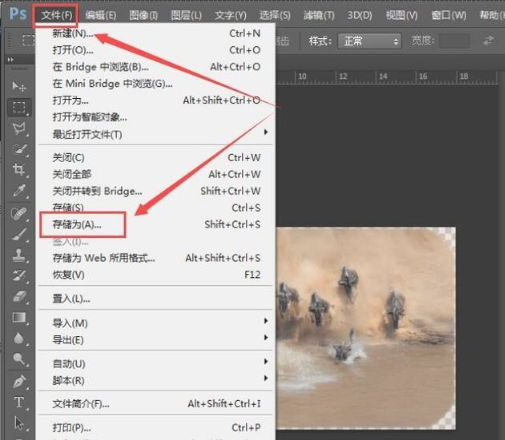Click the Photoshop Ps logo
This screenshot has width=505, height=440.
click(18, 14)
